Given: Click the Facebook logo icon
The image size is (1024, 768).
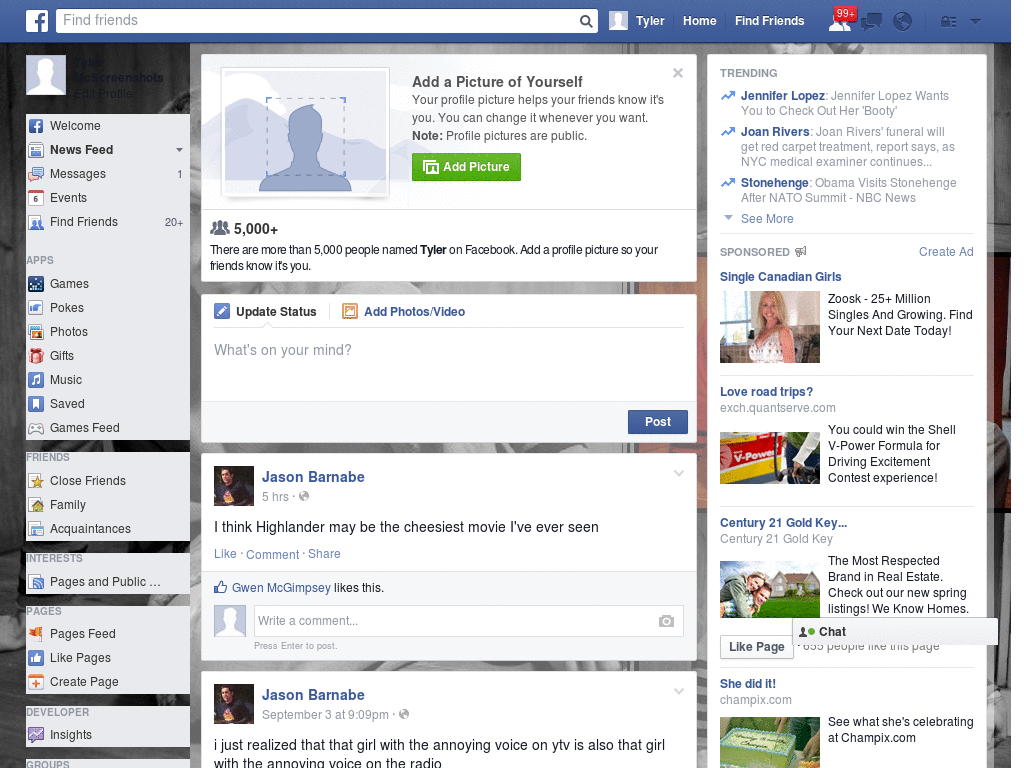Looking at the screenshot, I should coord(37,21).
